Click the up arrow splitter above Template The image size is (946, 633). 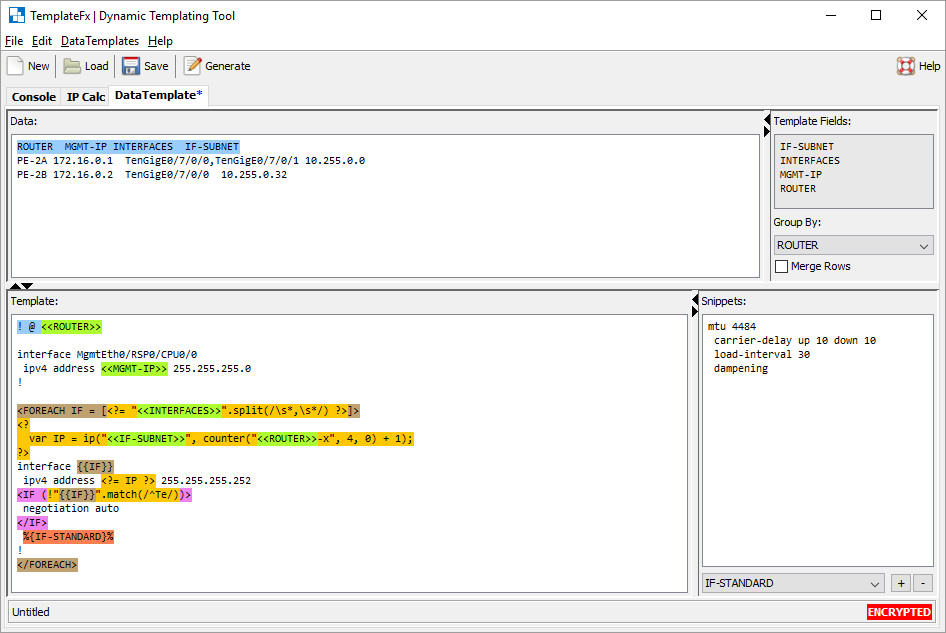click(15, 286)
